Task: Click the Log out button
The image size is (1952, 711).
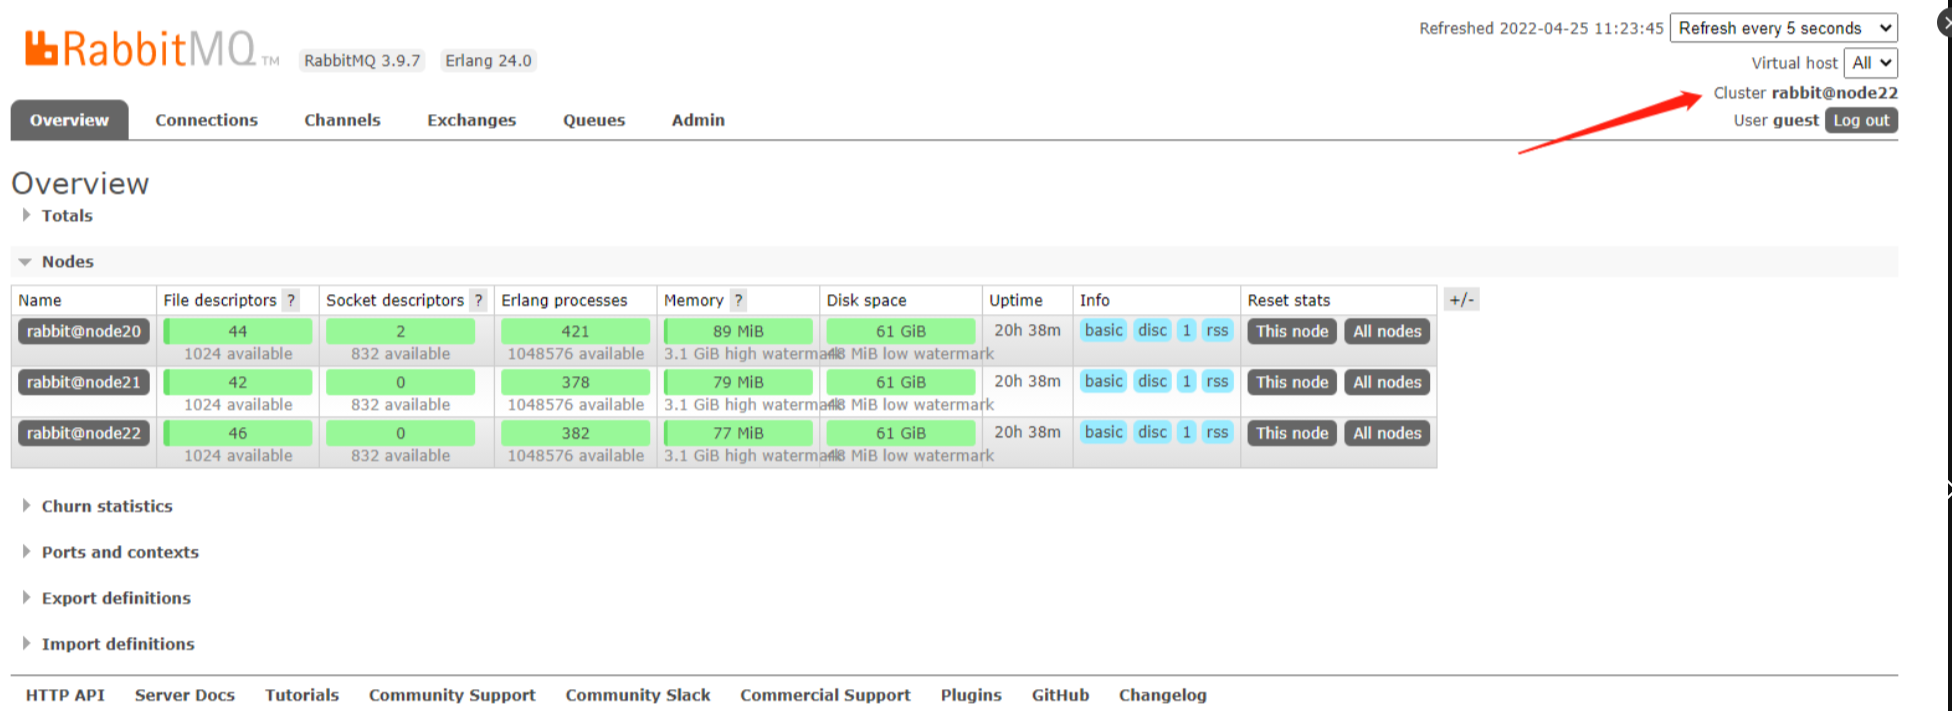Action: pos(1861,120)
